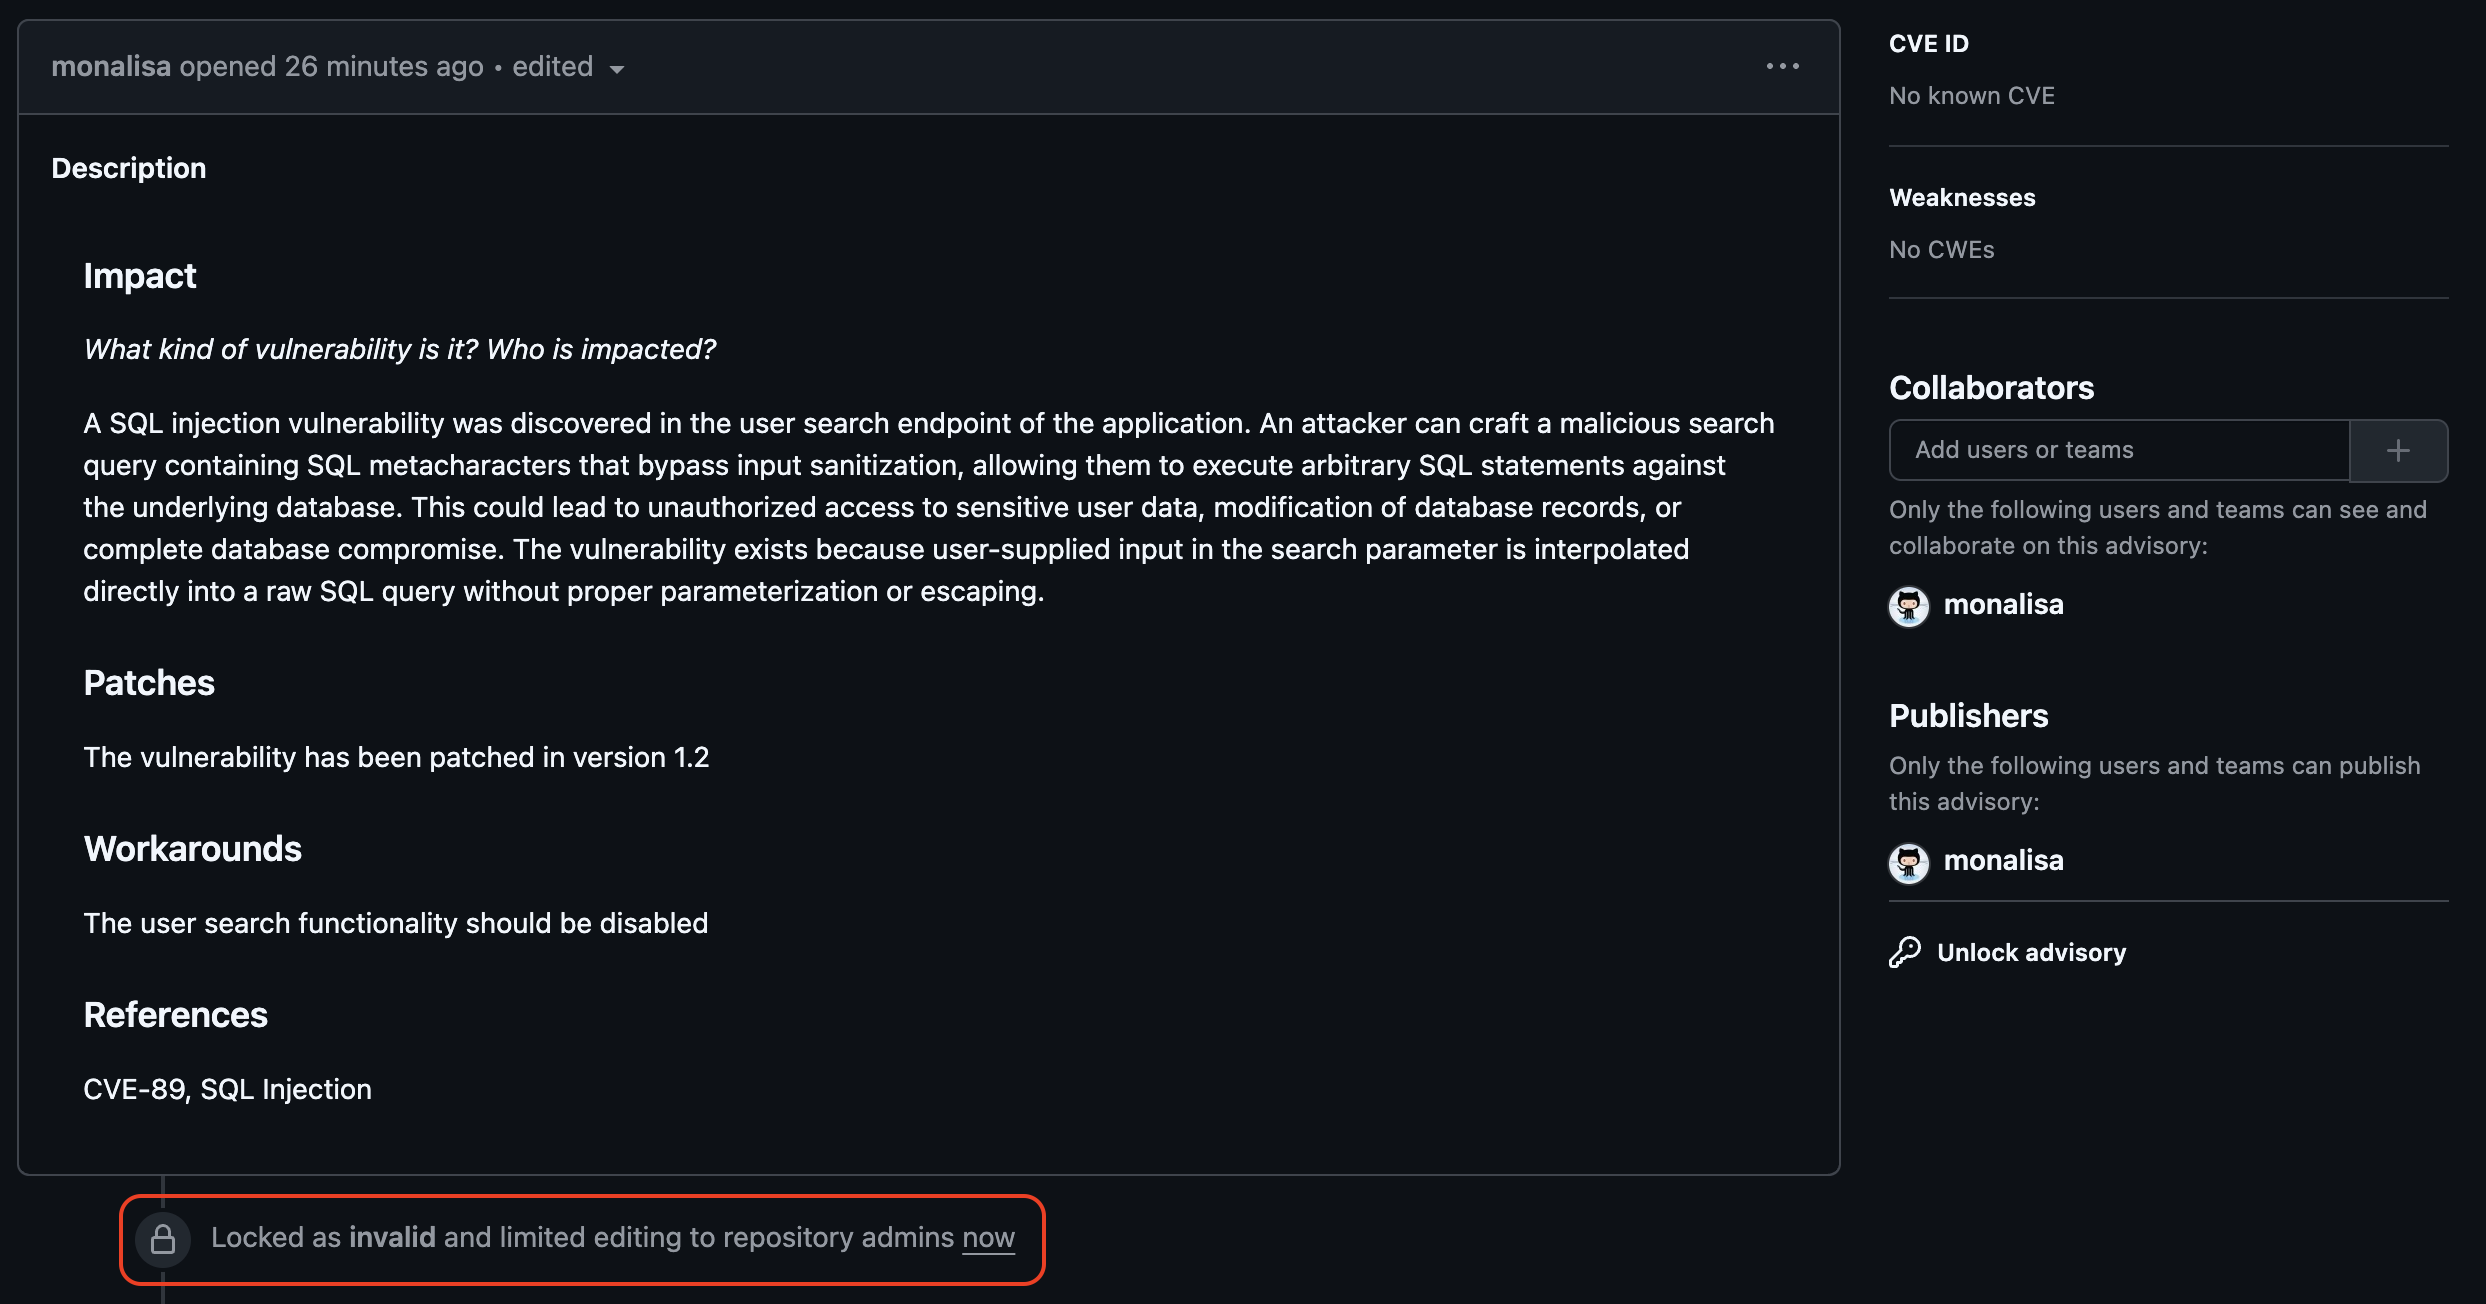Image resolution: width=2486 pixels, height=1304 pixels.
Task: Expand the edited history dropdown arrow
Action: click(617, 69)
